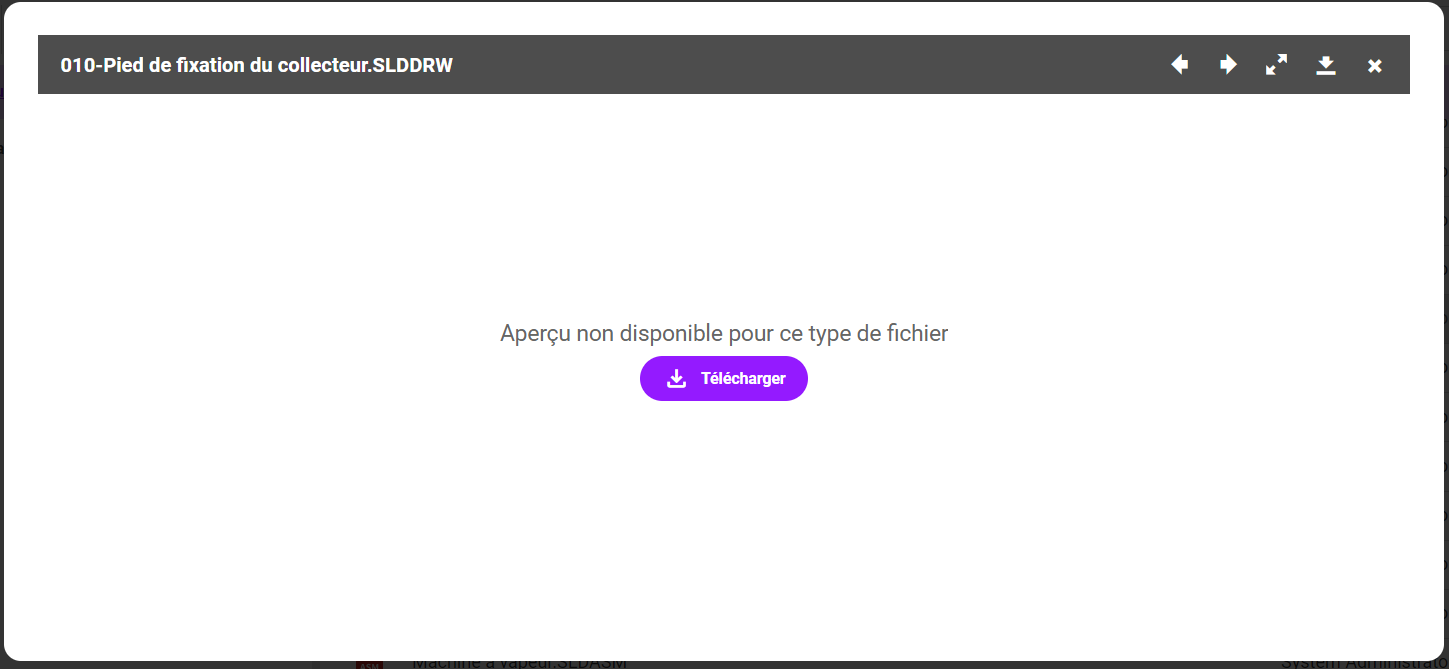Close the file preview dialog
This screenshot has height=669, width=1449.
[x=1375, y=66]
